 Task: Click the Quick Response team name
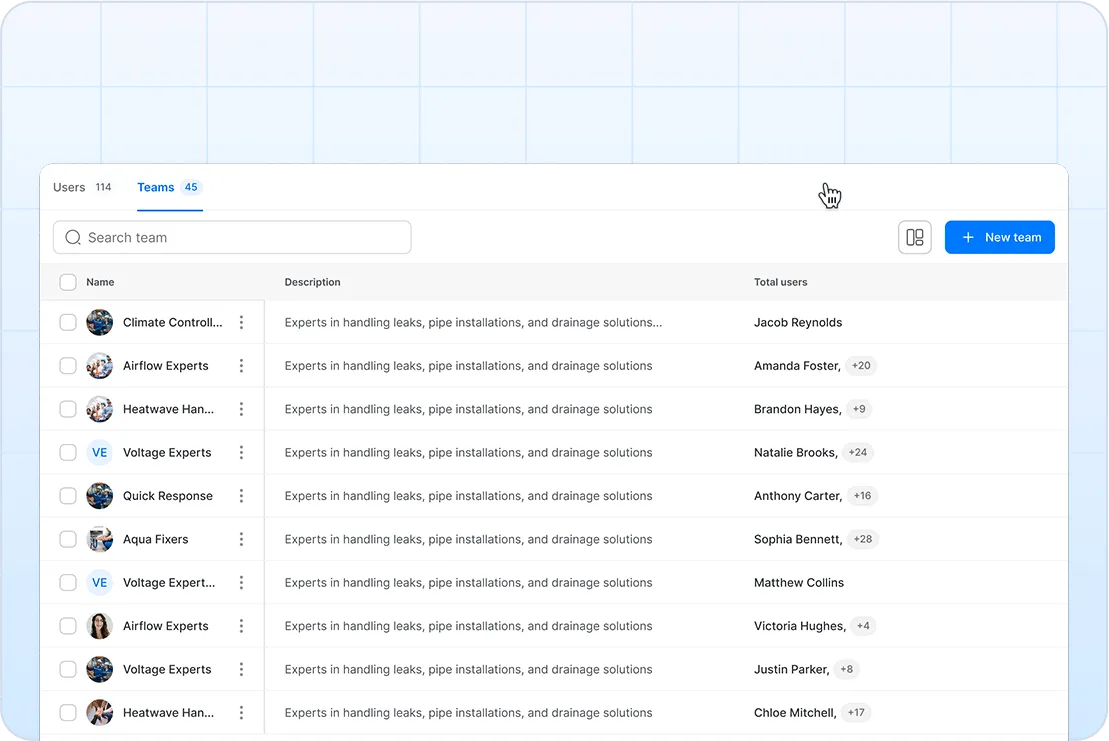[168, 496]
